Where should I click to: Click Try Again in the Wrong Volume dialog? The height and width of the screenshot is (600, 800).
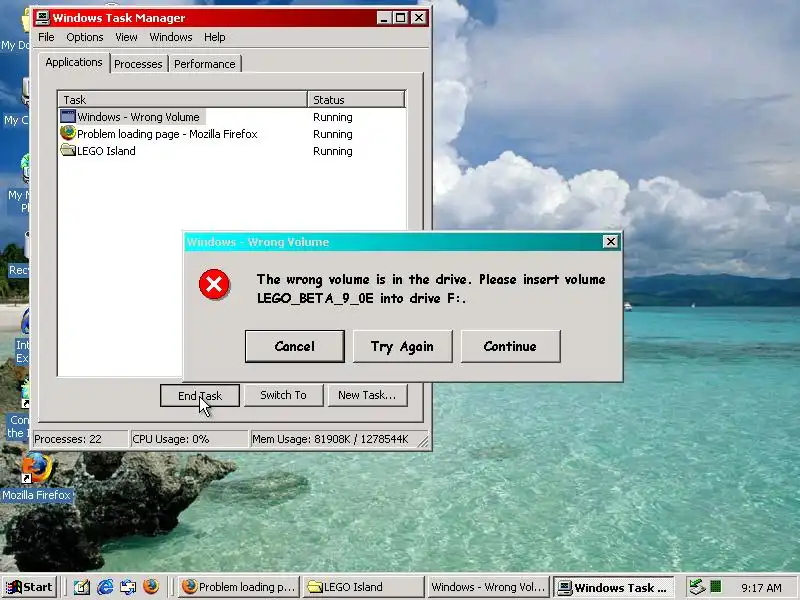402,346
